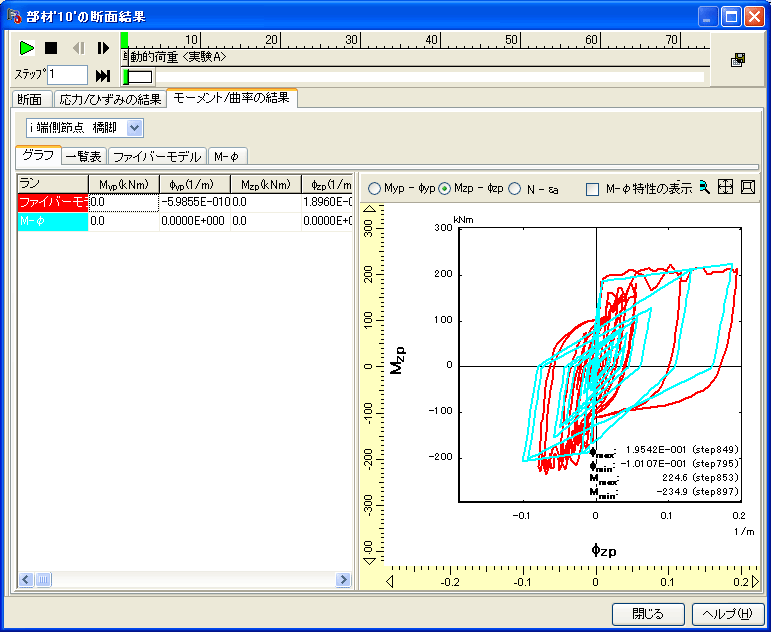Click the 閉じる button
This screenshot has height=632, width=771.
pyautogui.click(x=648, y=614)
